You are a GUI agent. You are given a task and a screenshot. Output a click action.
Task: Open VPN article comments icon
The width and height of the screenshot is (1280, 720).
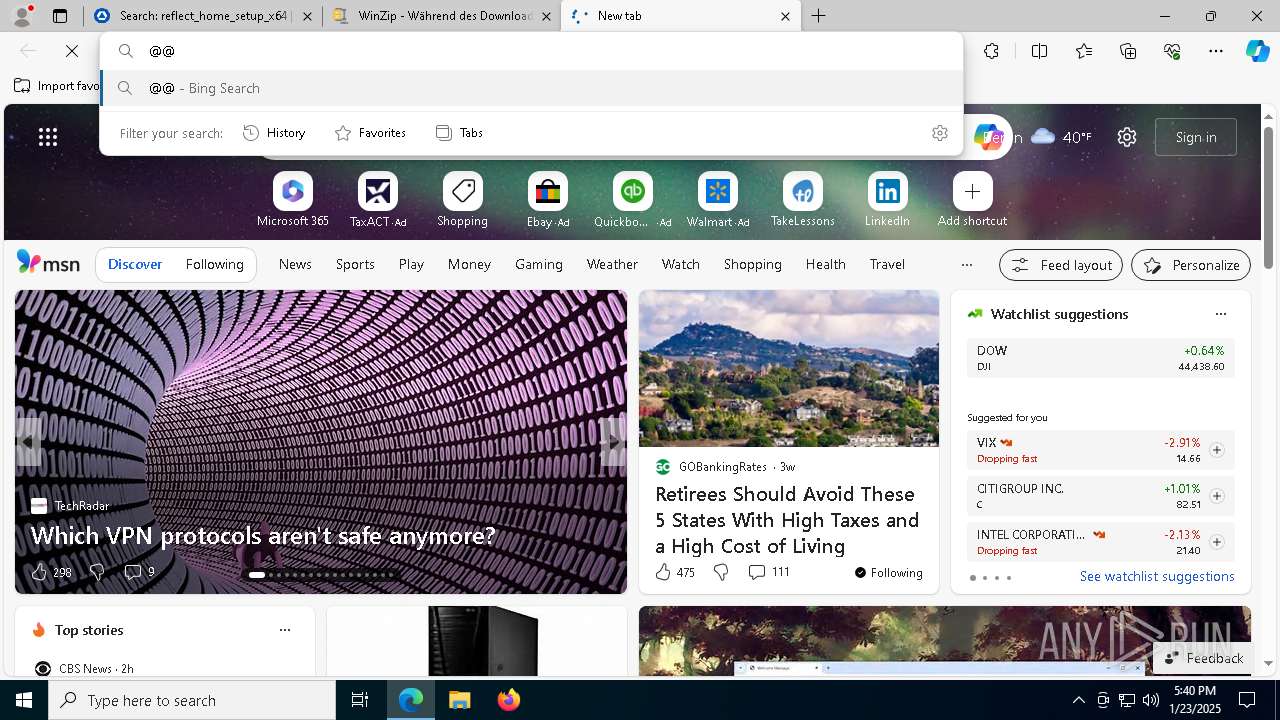139,572
